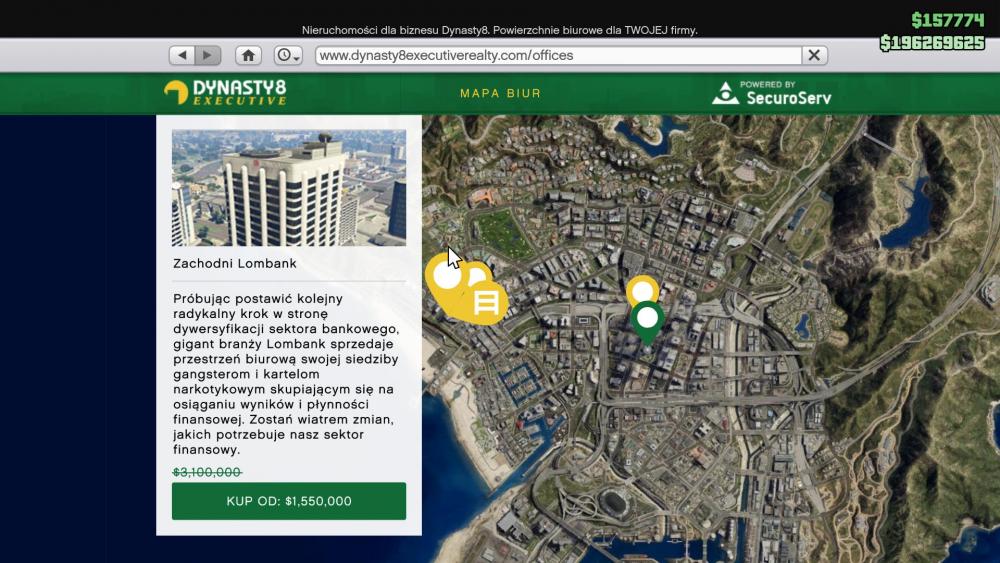Open the MAPA BIUR tab

tap(501, 93)
